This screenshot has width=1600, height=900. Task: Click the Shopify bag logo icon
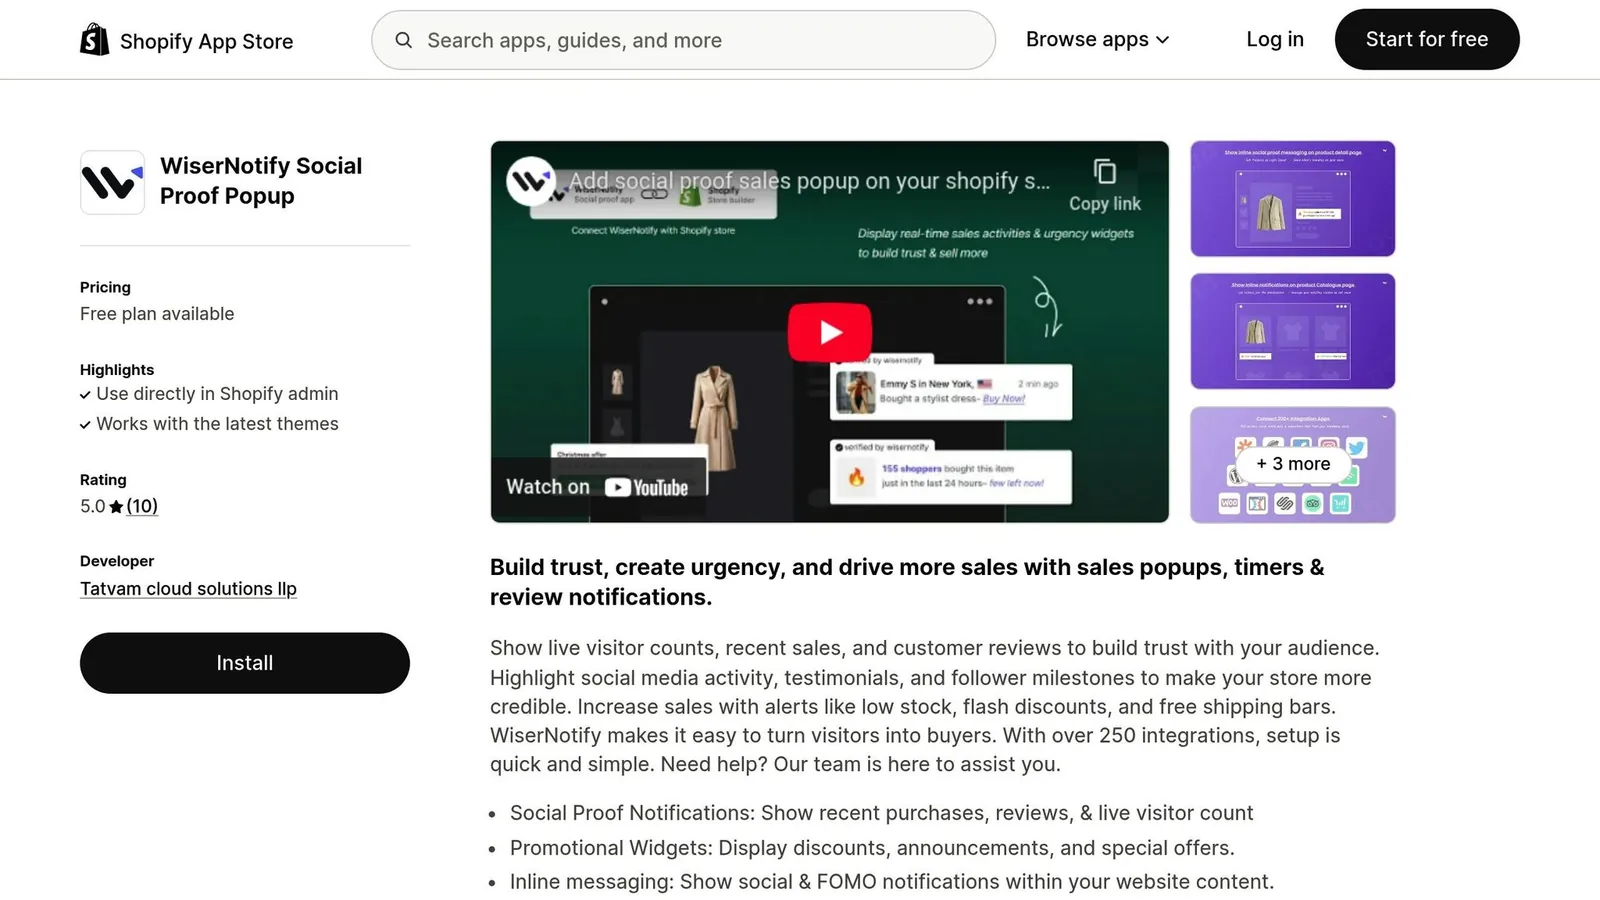(95, 40)
